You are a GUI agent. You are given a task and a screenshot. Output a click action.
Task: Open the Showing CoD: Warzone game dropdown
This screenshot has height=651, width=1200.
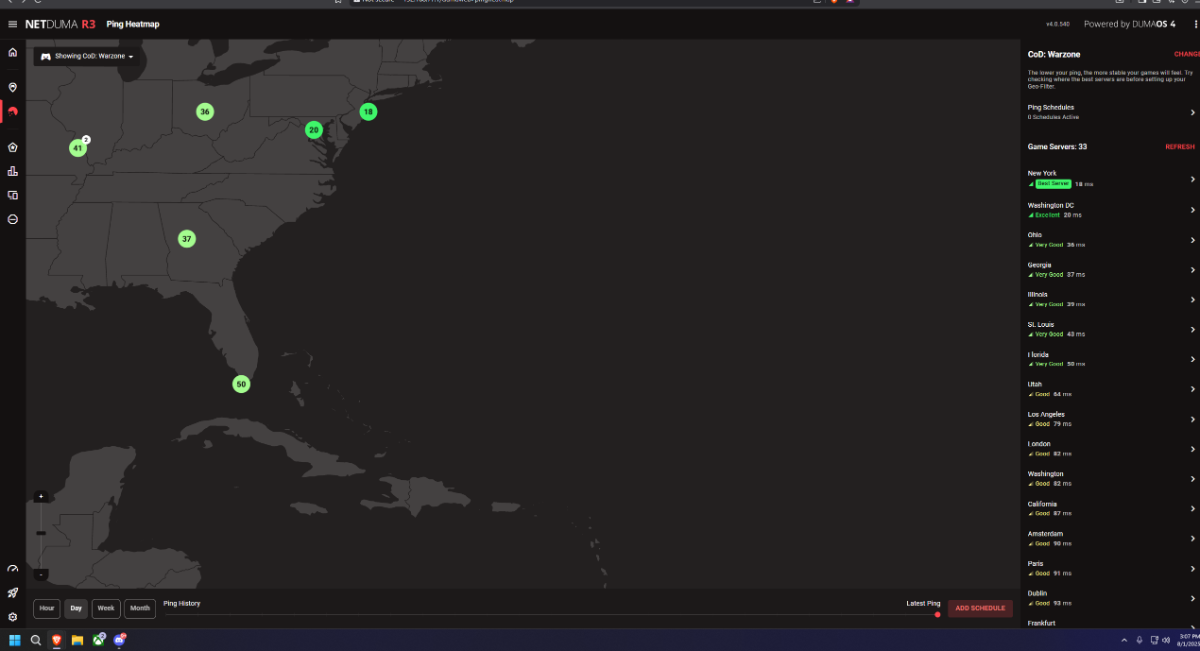click(87, 57)
